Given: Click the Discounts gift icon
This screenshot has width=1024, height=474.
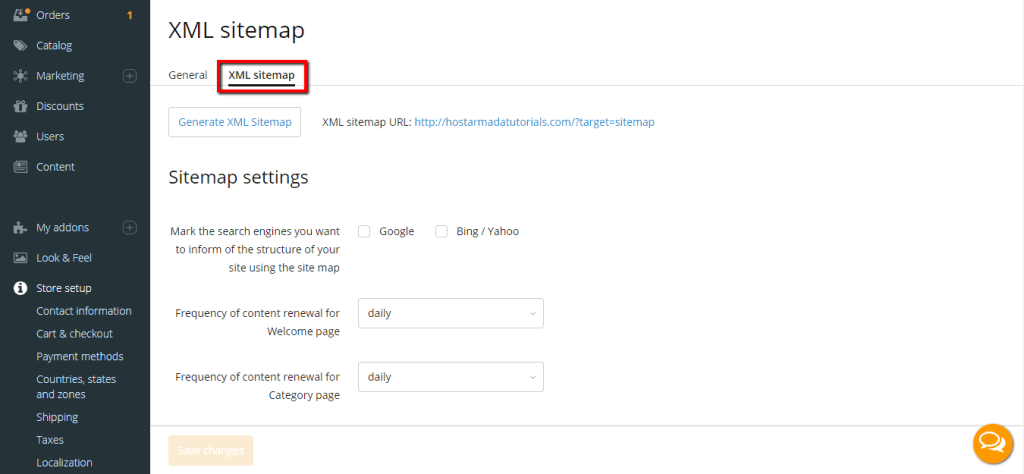Looking at the screenshot, I should pos(21,106).
